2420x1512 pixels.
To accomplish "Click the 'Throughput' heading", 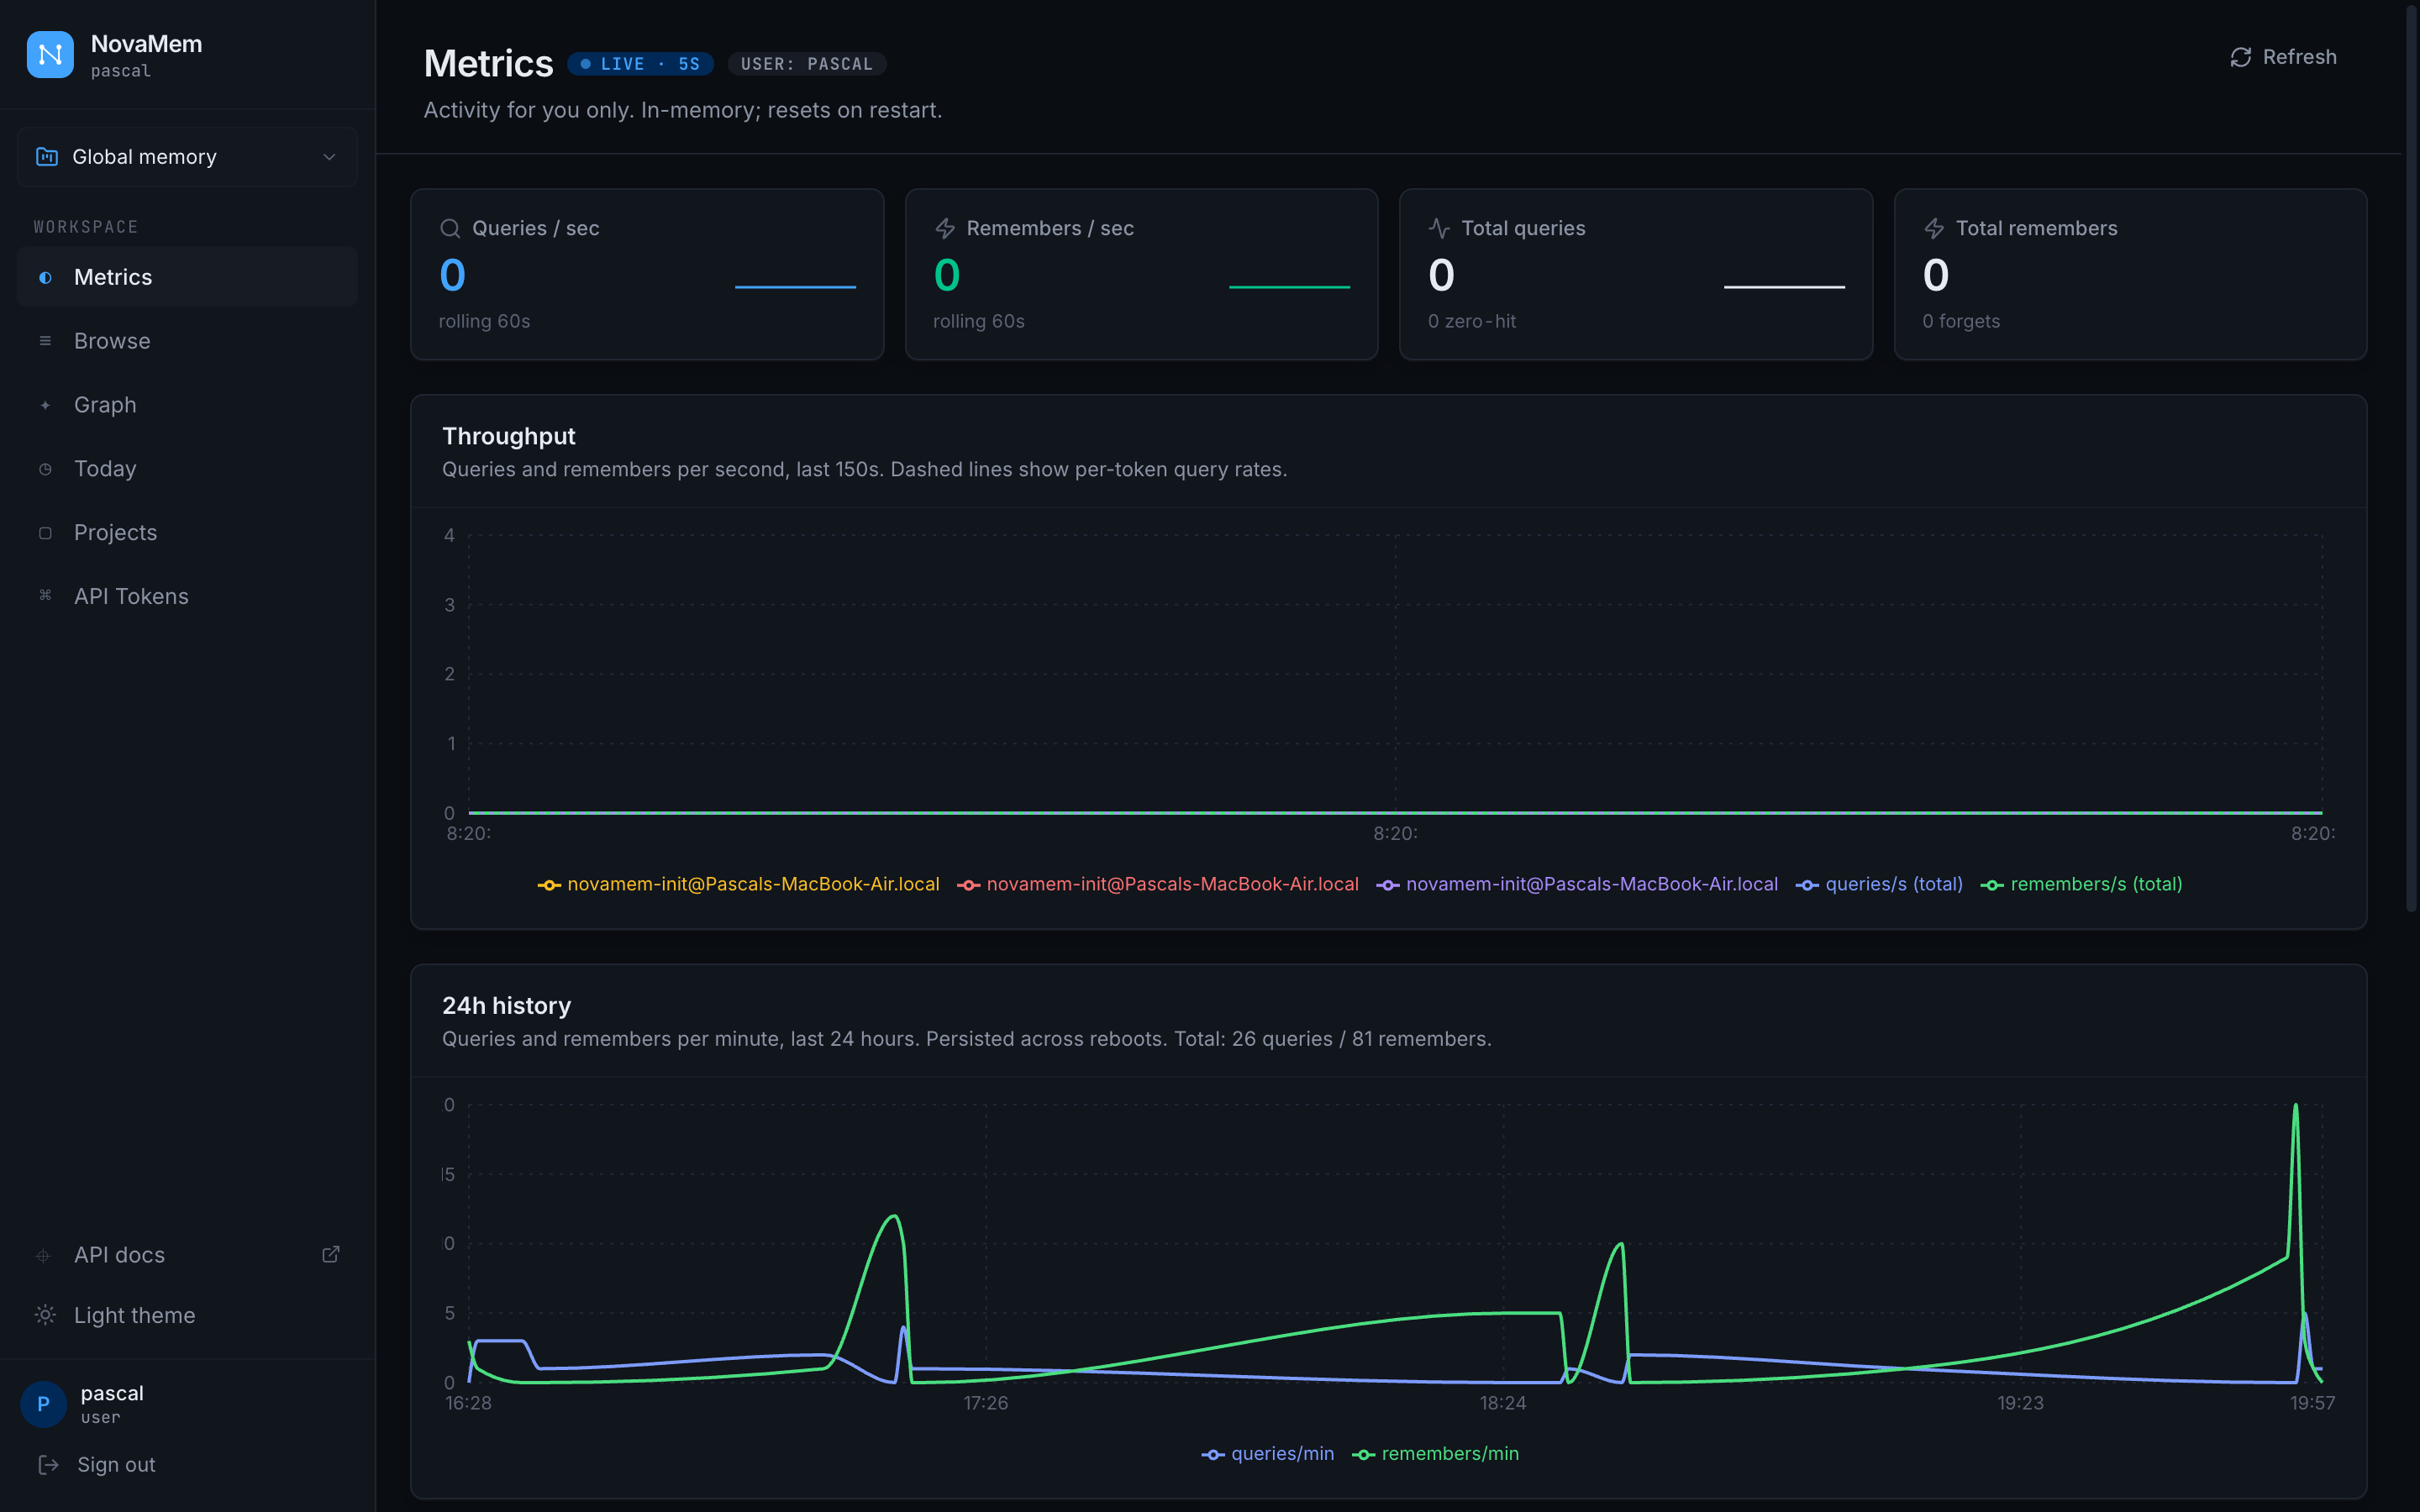I will coord(508,436).
